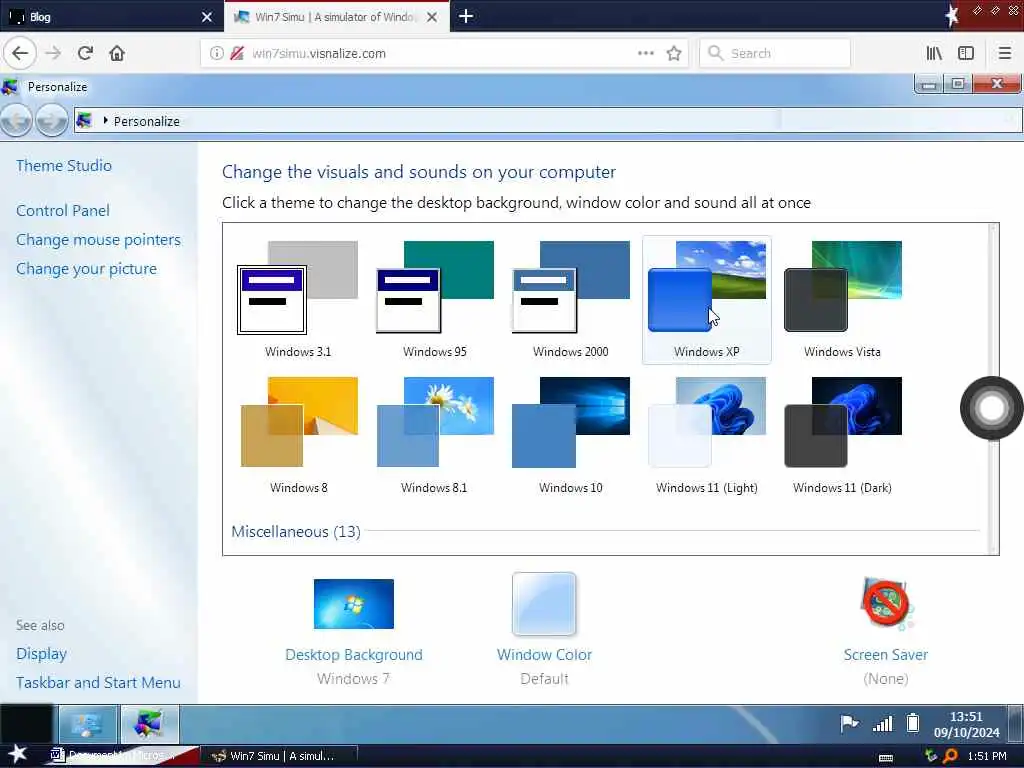Click the crossed-out tracking protection icon
Viewport: 1024px width, 768px height.
(237, 54)
